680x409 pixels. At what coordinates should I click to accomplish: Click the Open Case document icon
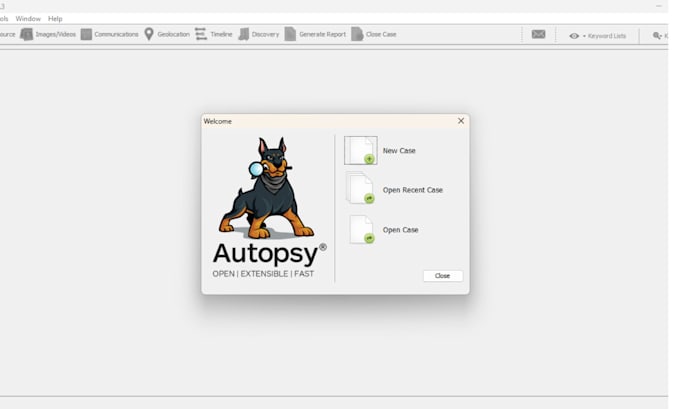point(361,229)
